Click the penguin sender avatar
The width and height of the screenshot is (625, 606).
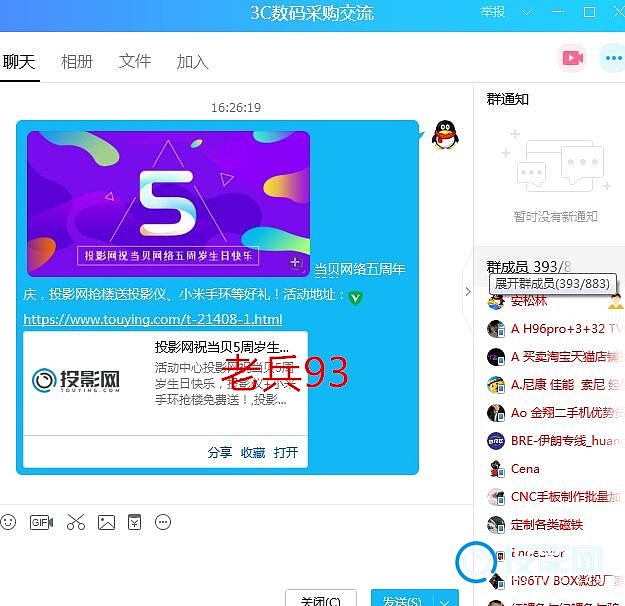click(445, 135)
